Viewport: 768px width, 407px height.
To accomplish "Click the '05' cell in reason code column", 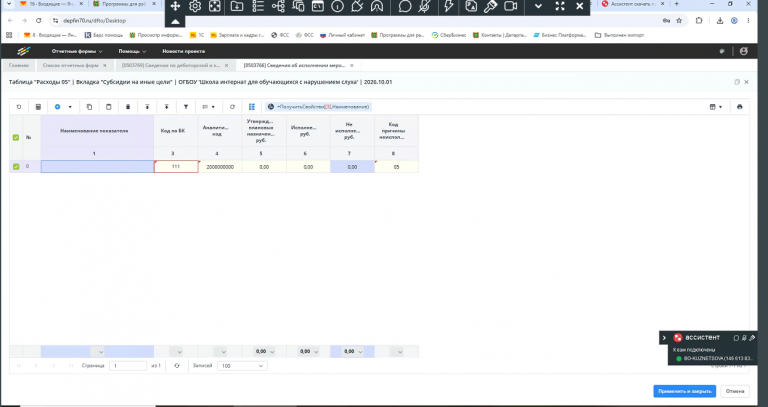I will (x=396, y=167).
